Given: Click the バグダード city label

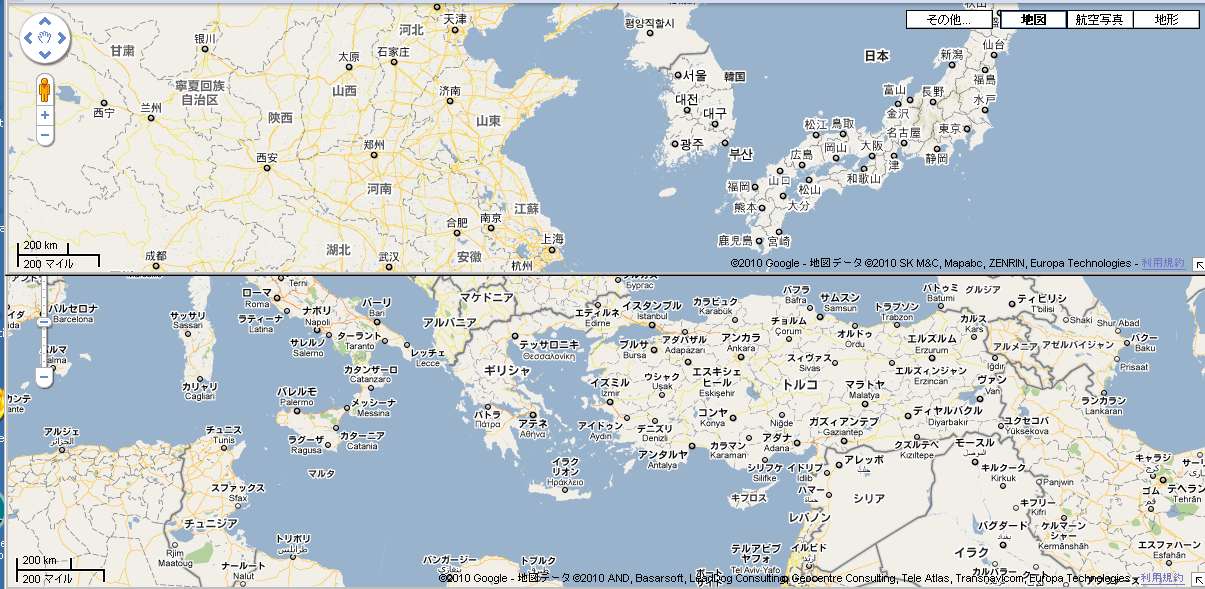Looking at the screenshot, I should pyautogui.click(x=1001, y=525).
